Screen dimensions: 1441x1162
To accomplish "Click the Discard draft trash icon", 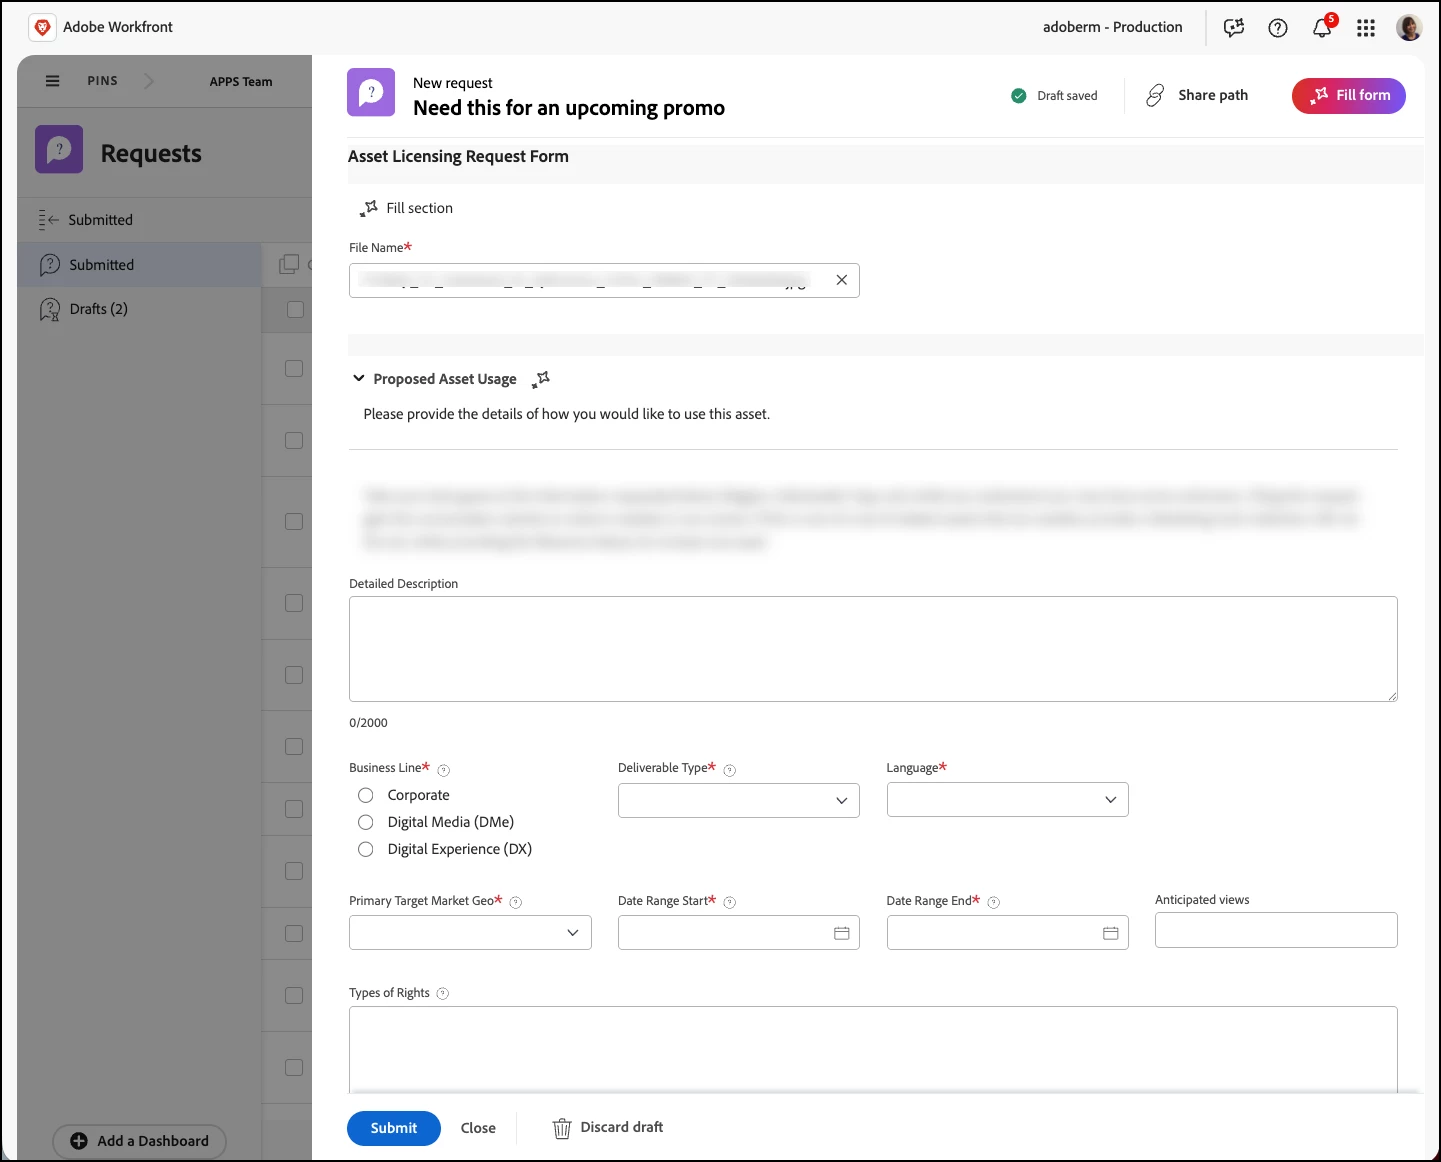I will (562, 1128).
